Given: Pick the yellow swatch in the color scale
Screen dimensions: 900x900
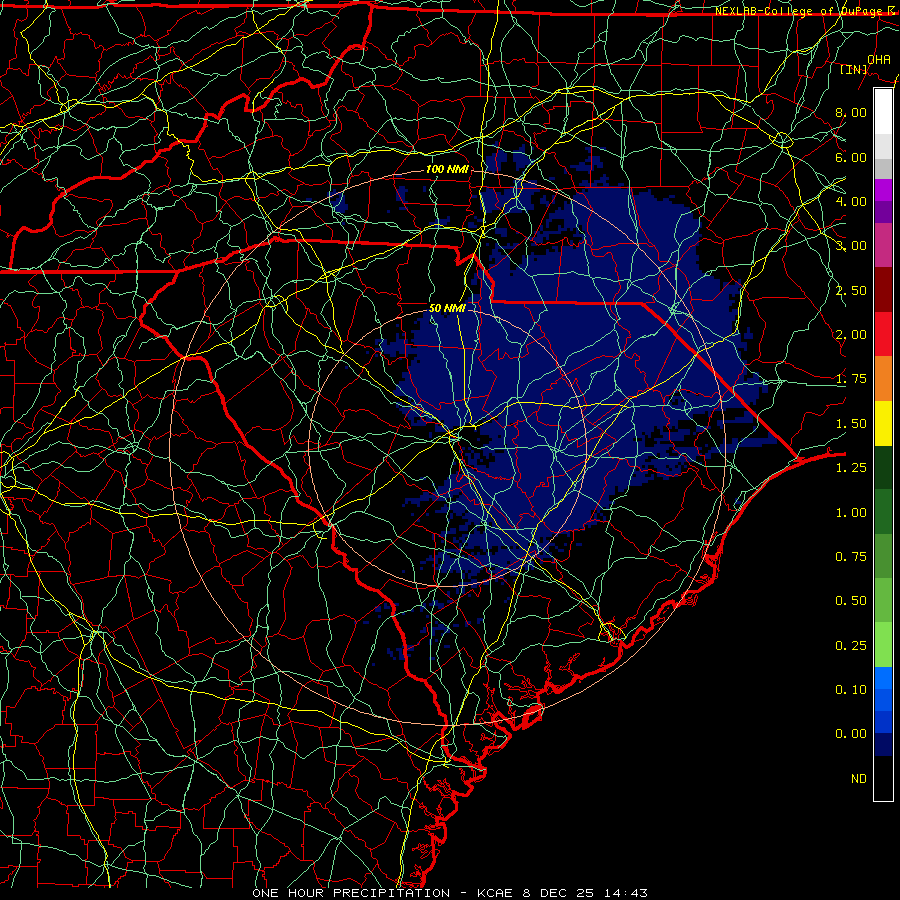Looking at the screenshot, I should point(883,424).
